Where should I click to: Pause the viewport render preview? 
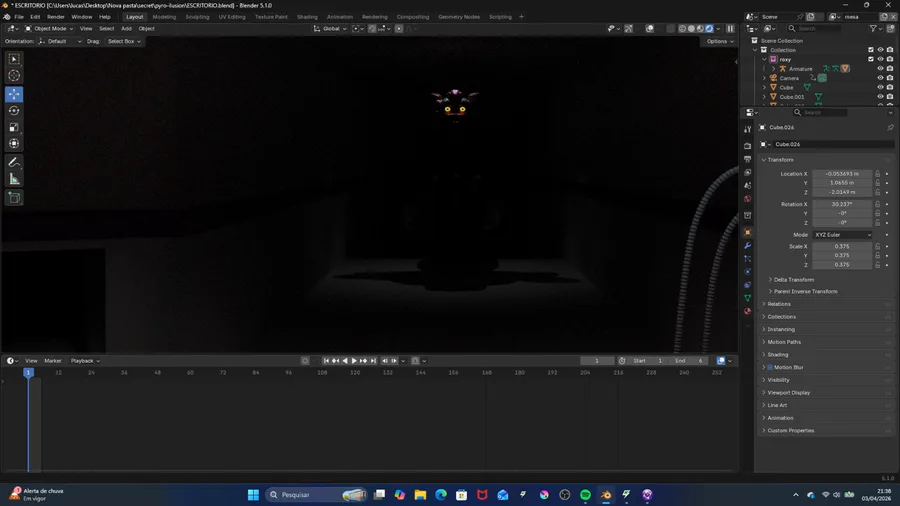coord(730,29)
